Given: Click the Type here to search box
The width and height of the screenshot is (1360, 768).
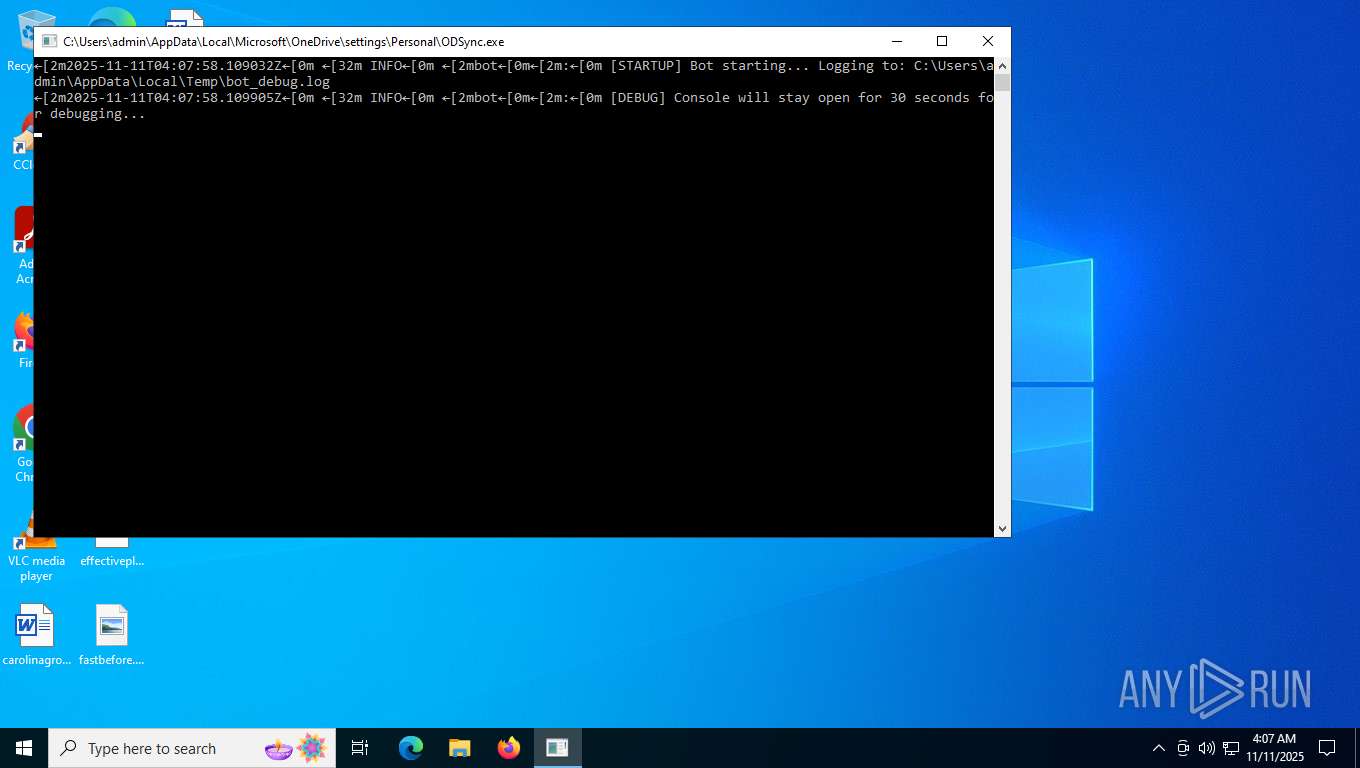Looking at the screenshot, I should click(x=192, y=748).
